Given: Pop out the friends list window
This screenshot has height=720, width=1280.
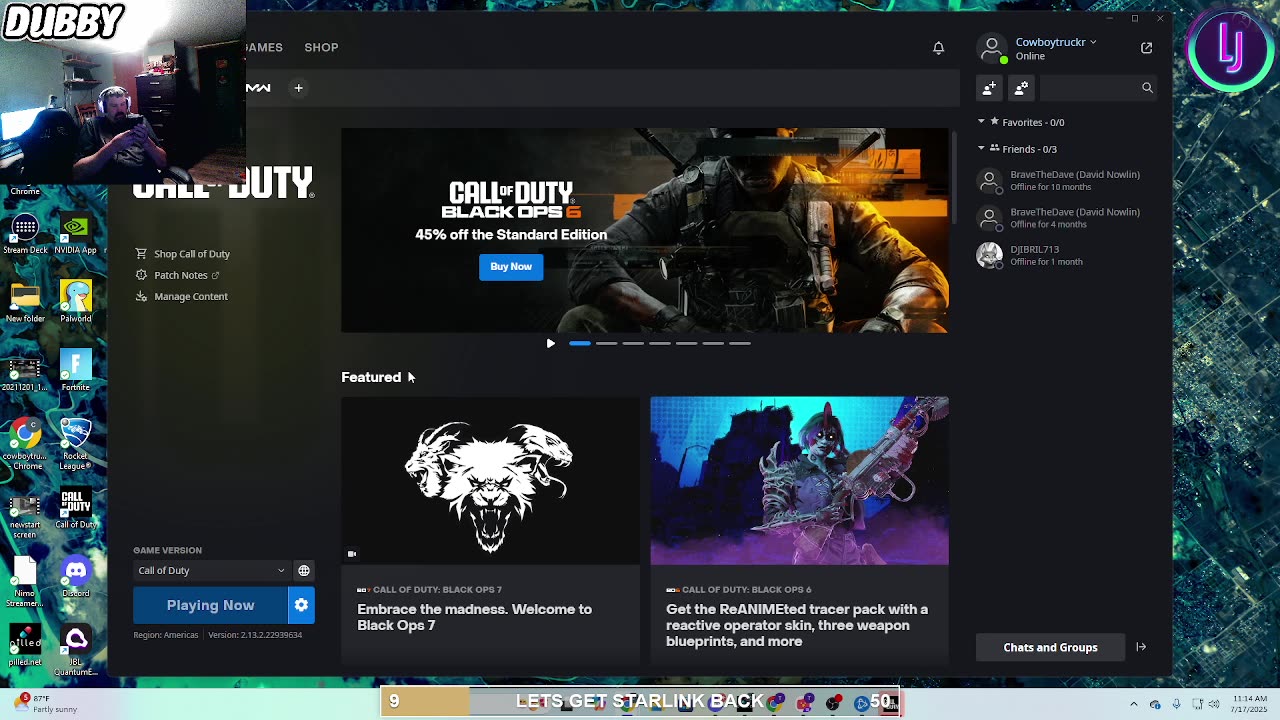Looking at the screenshot, I should pyautogui.click(x=1146, y=48).
